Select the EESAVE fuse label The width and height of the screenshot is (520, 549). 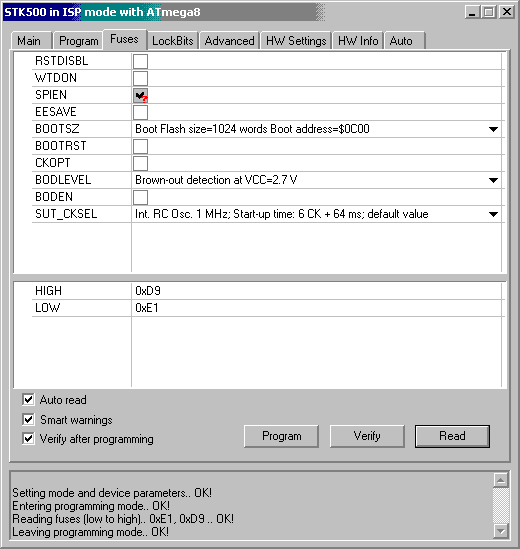[x=56, y=112]
